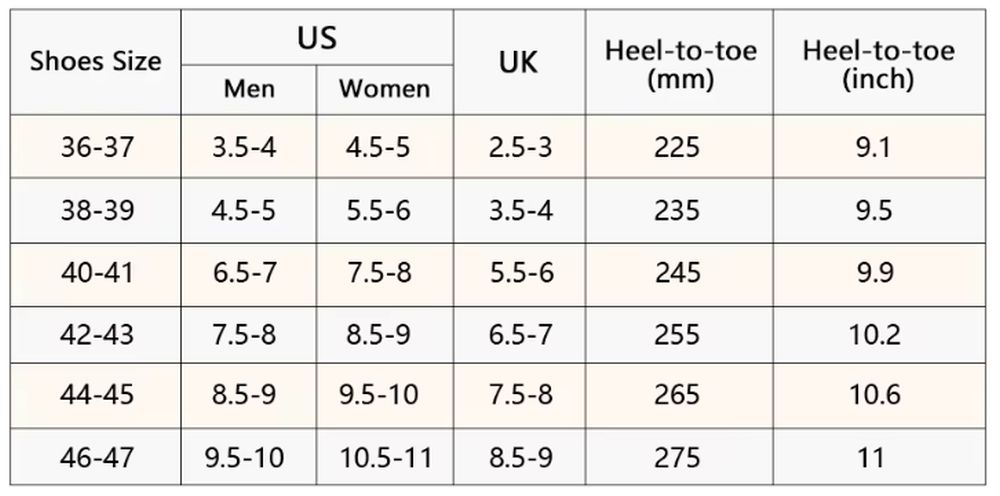Click the 10.5-11 women's size cell
The width and height of the screenshot is (1000, 496).
(x=385, y=456)
